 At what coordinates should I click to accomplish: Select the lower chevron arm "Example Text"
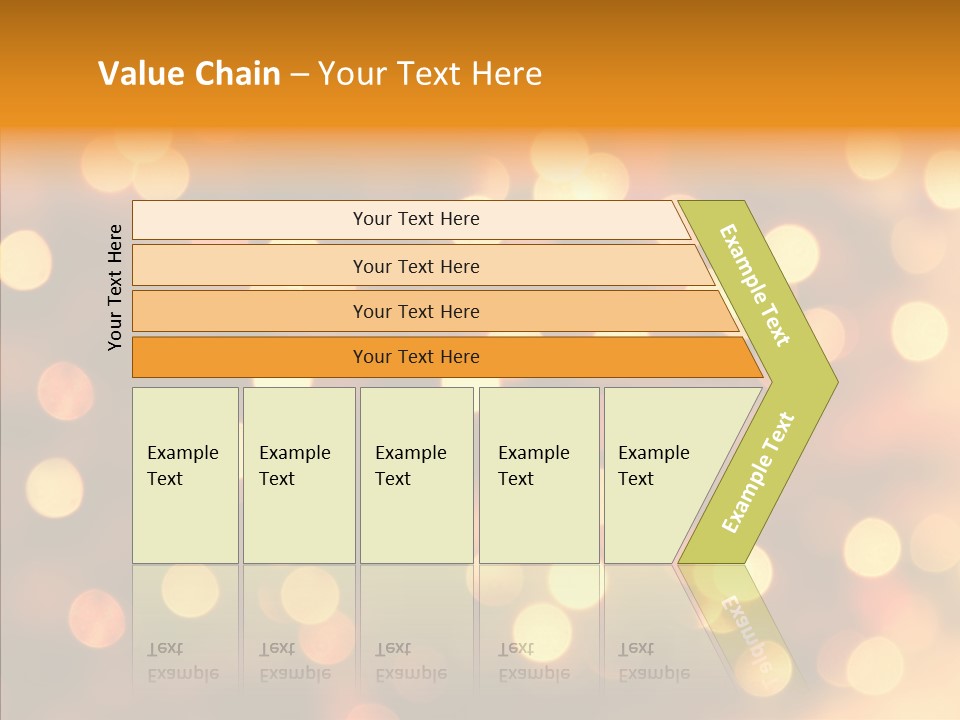[x=758, y=472]
